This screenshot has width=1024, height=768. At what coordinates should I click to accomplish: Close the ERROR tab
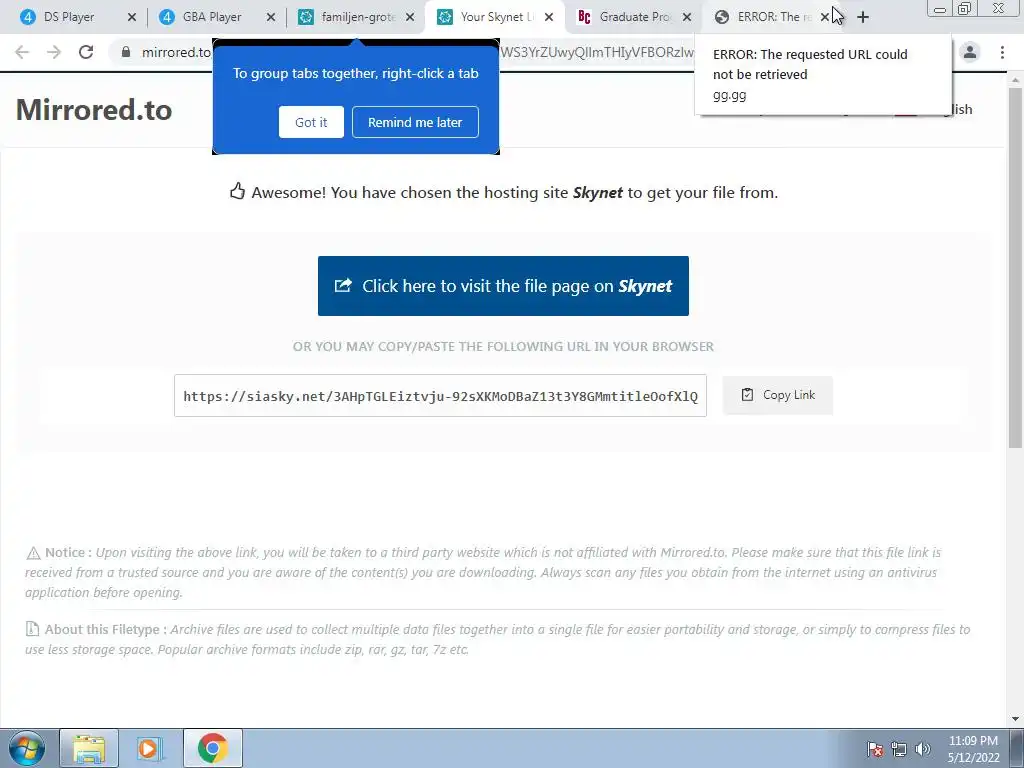825,18
